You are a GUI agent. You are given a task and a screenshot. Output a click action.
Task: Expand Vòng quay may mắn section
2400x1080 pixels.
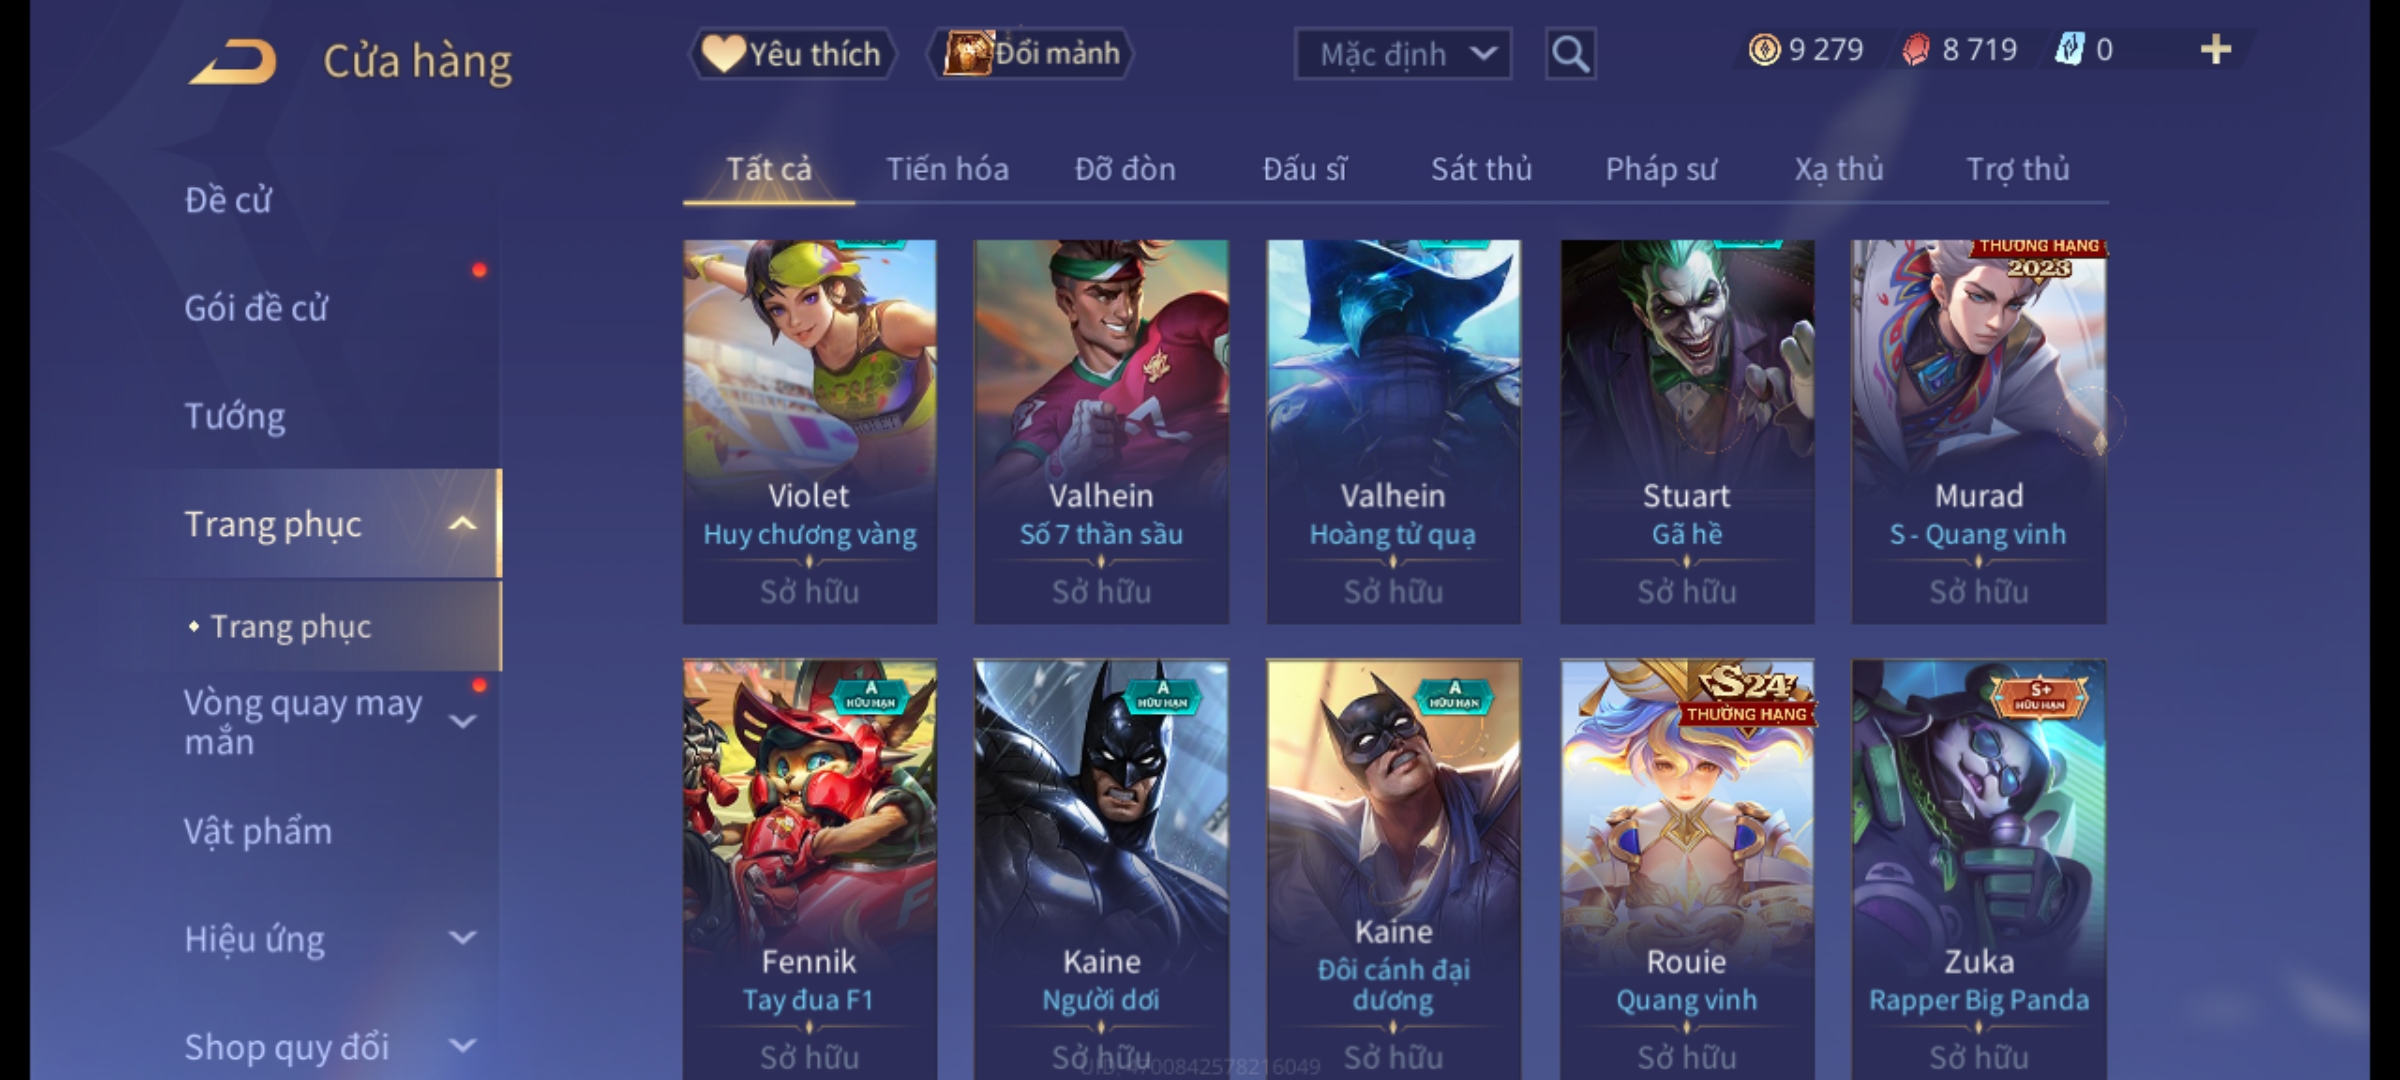[x=462, y=721]
